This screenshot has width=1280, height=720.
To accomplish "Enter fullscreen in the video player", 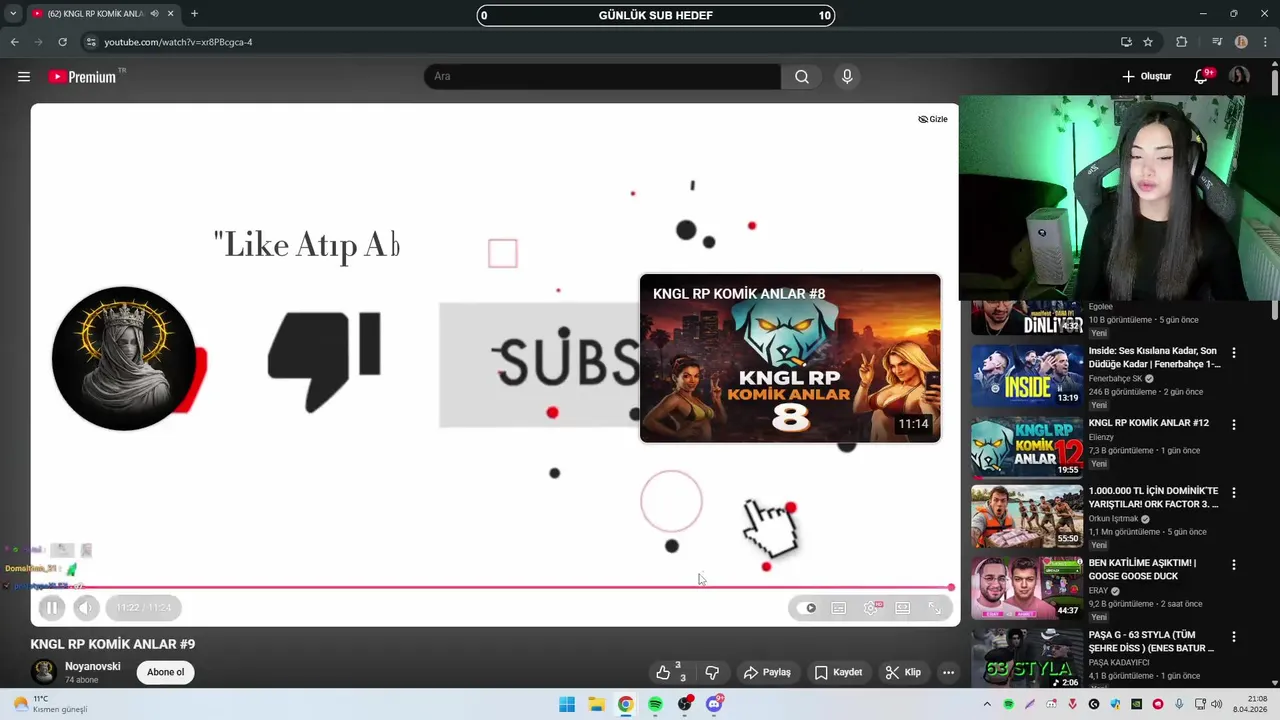I will 935,608.
